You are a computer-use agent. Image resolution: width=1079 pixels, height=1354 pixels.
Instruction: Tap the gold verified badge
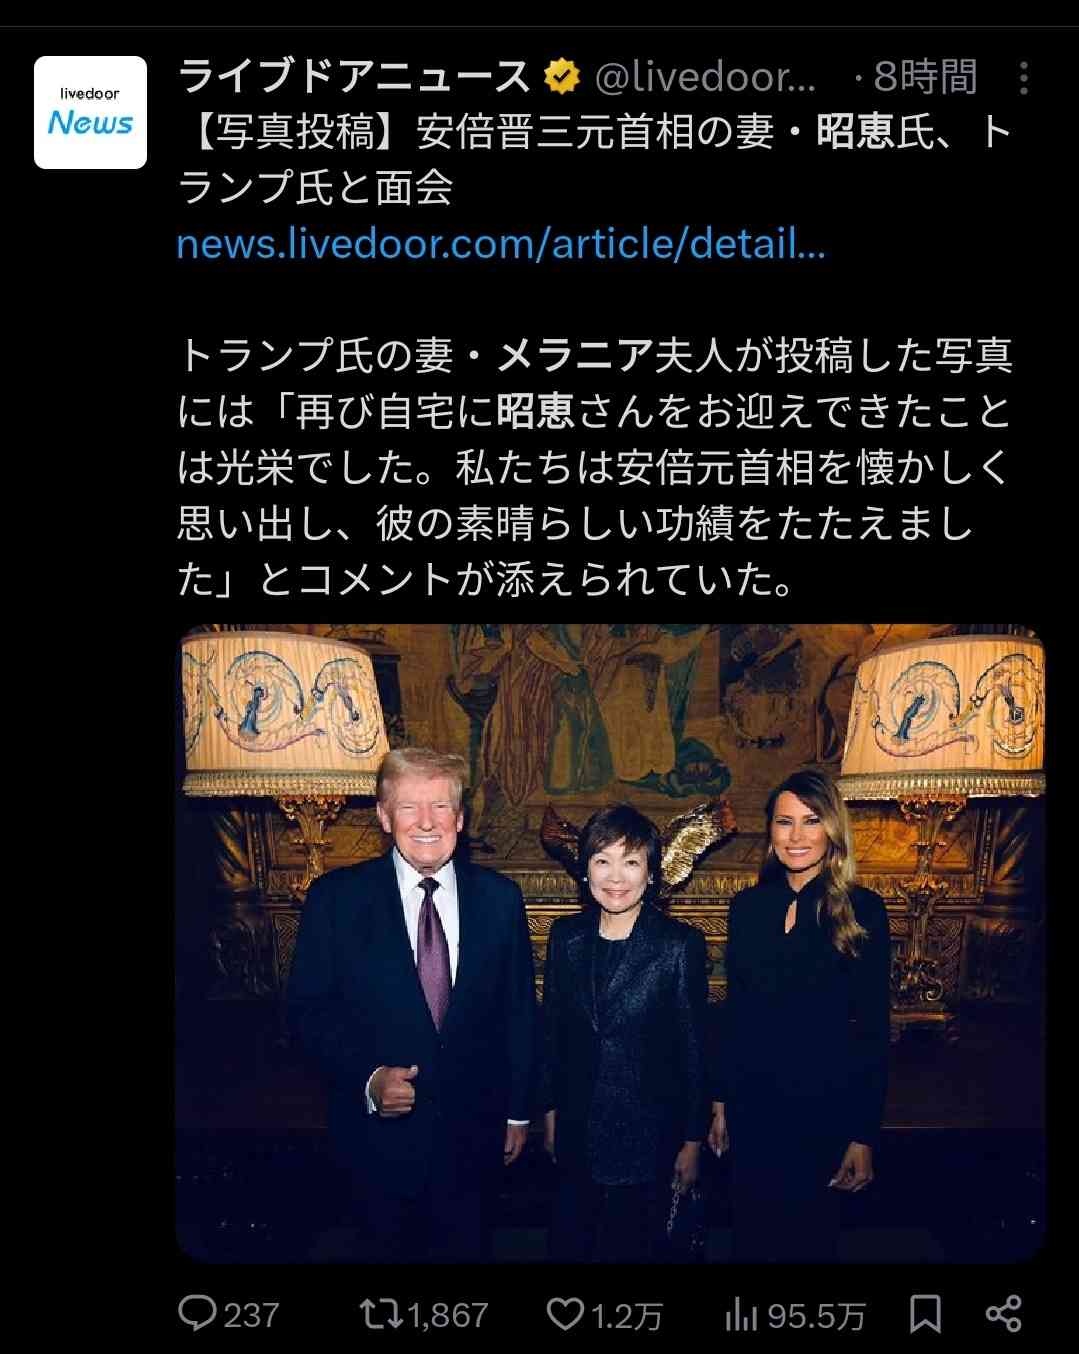(562, 76)
